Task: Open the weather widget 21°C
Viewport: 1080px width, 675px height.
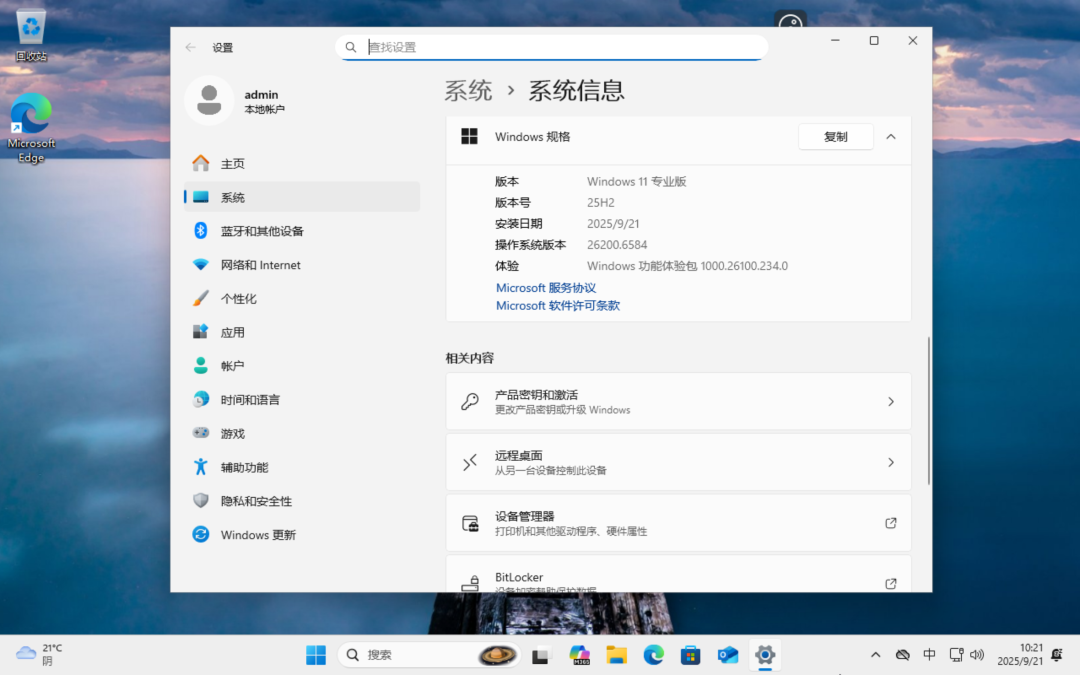Action: (39, 654)
